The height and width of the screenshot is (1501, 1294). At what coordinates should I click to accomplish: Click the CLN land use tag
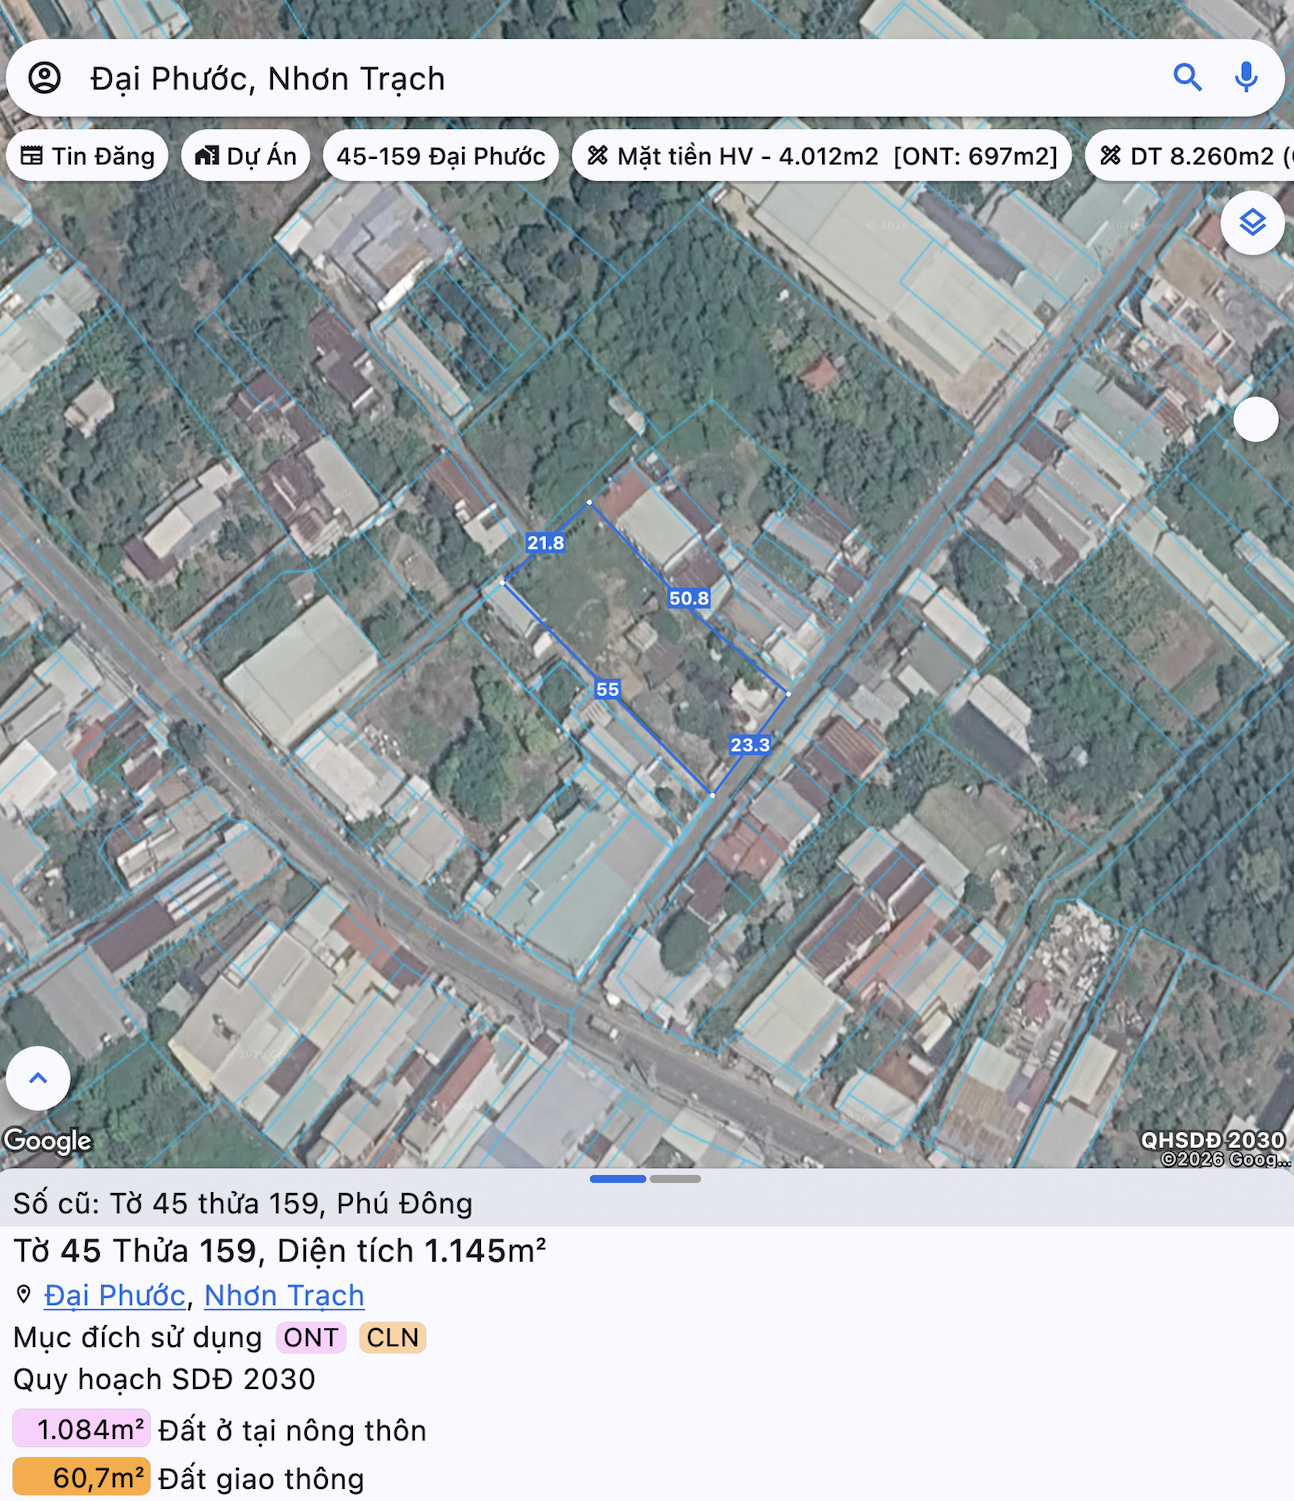click(393, 1338)
